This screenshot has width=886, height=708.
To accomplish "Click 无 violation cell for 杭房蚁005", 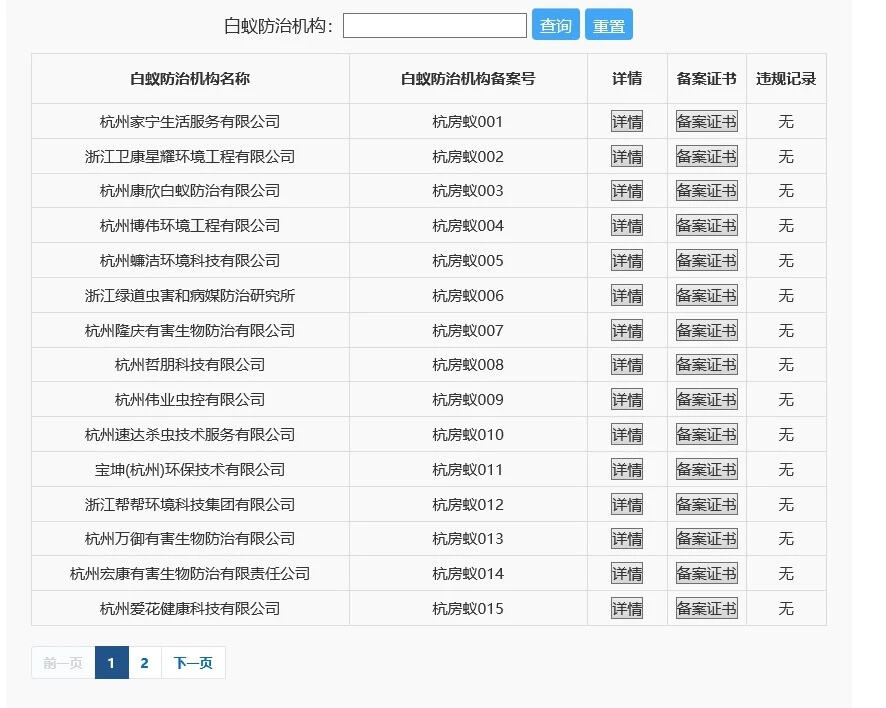I will click(786, 260).
